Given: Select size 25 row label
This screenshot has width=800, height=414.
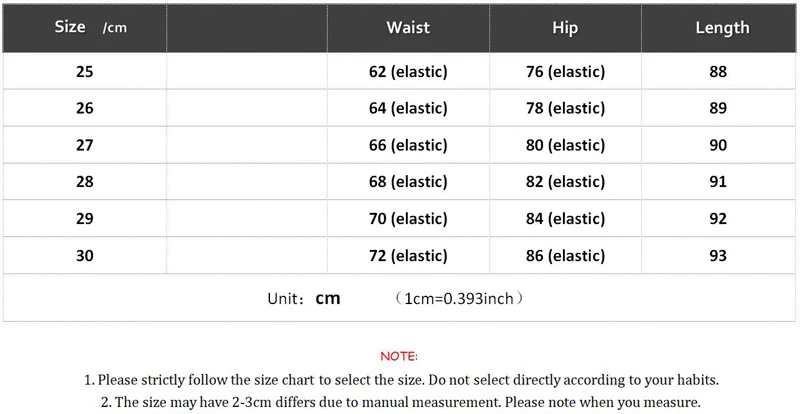Looking at the screenshot, I should click(x=84, y=72).
